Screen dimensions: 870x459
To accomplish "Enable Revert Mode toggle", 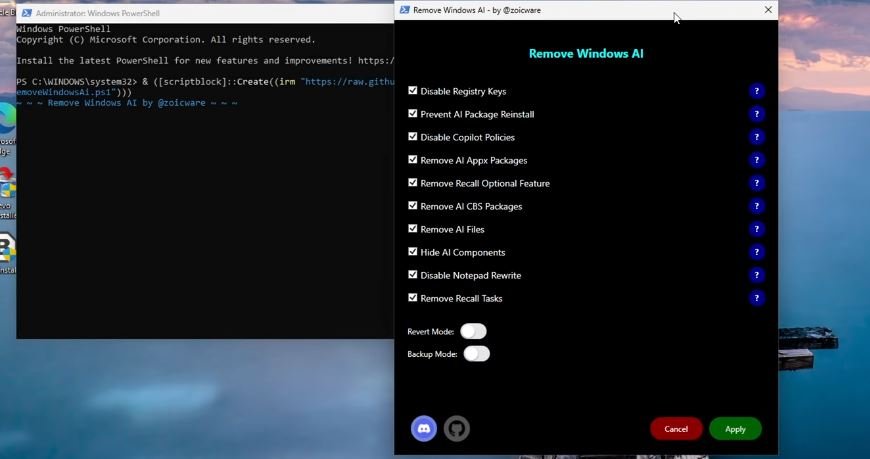I will click(473, 331).
